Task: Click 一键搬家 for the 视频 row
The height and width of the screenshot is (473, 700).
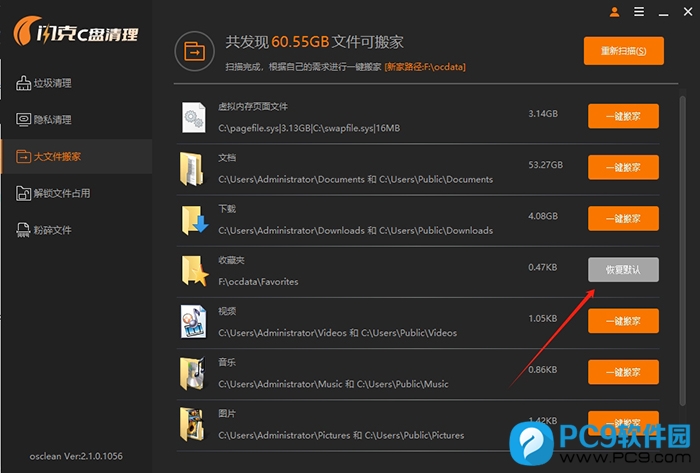Action: 623,321
